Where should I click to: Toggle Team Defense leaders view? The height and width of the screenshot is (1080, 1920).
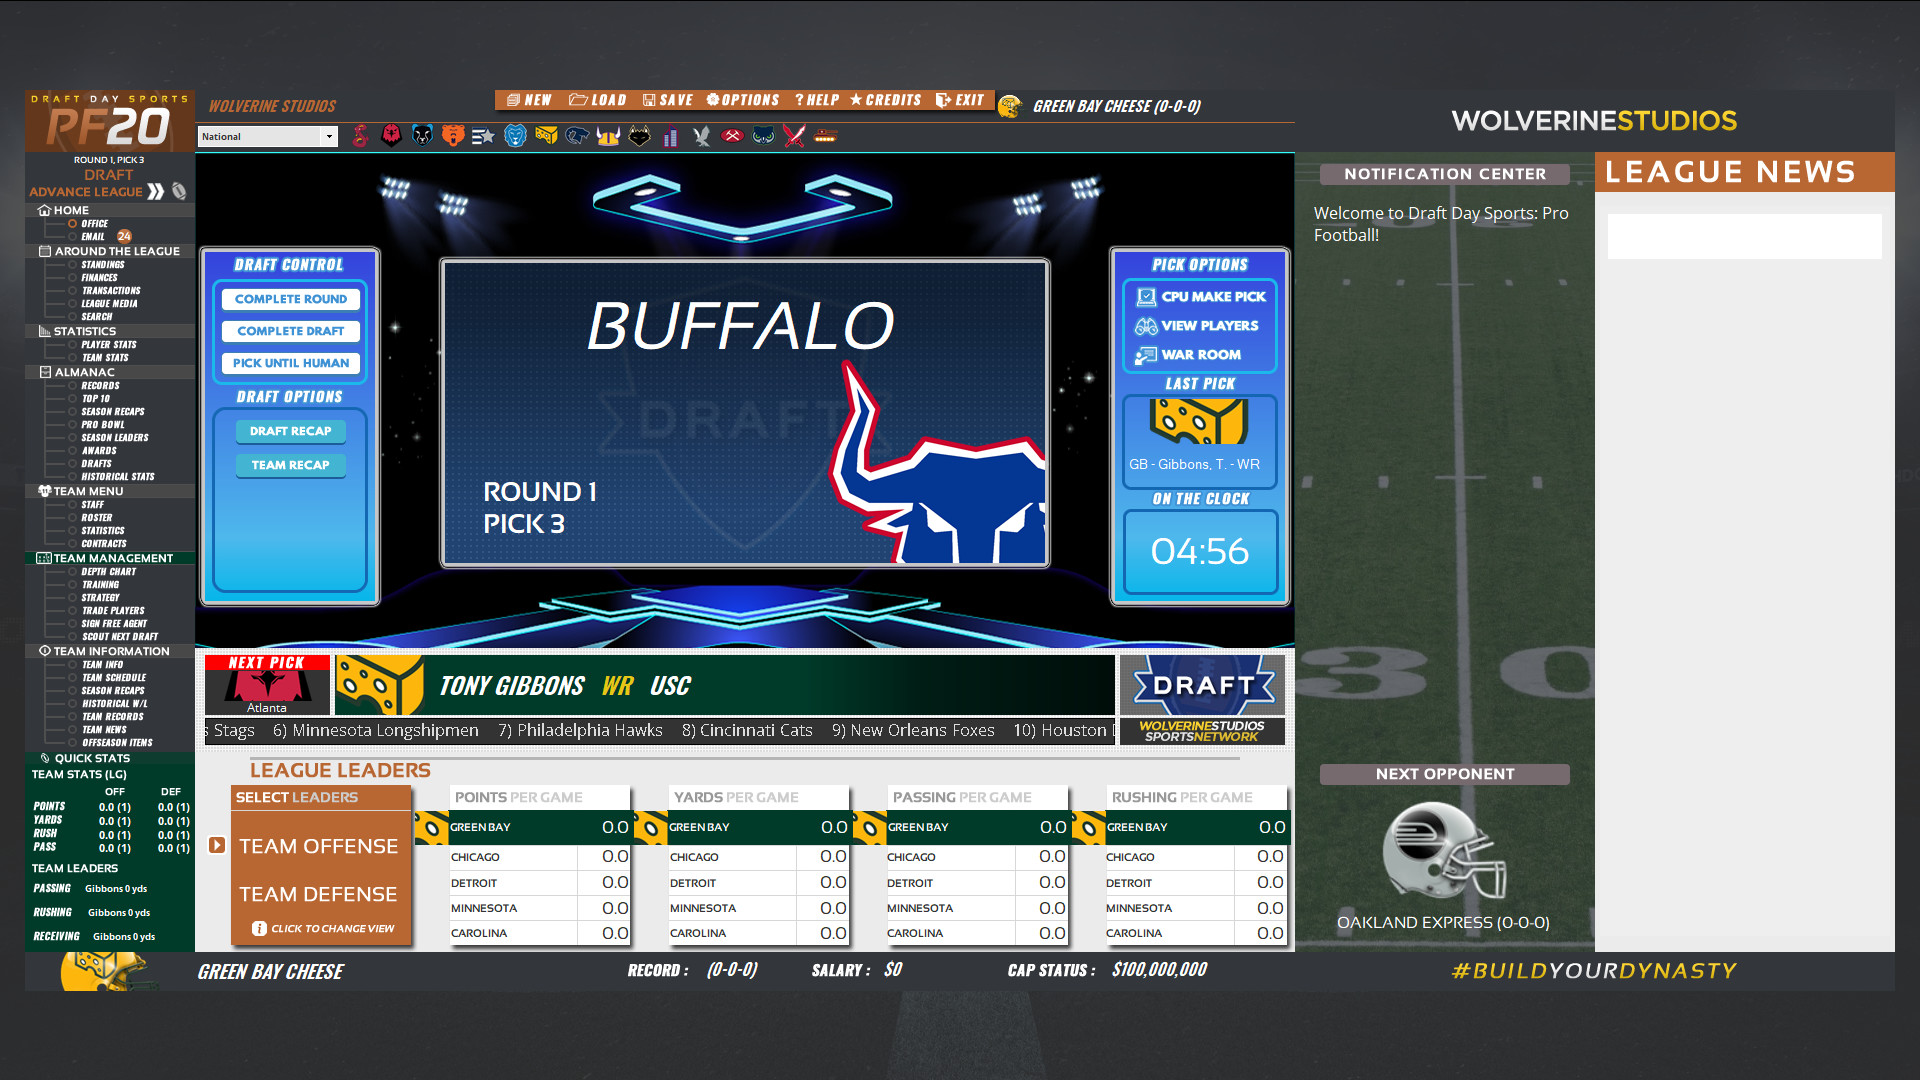pos(318,894)
